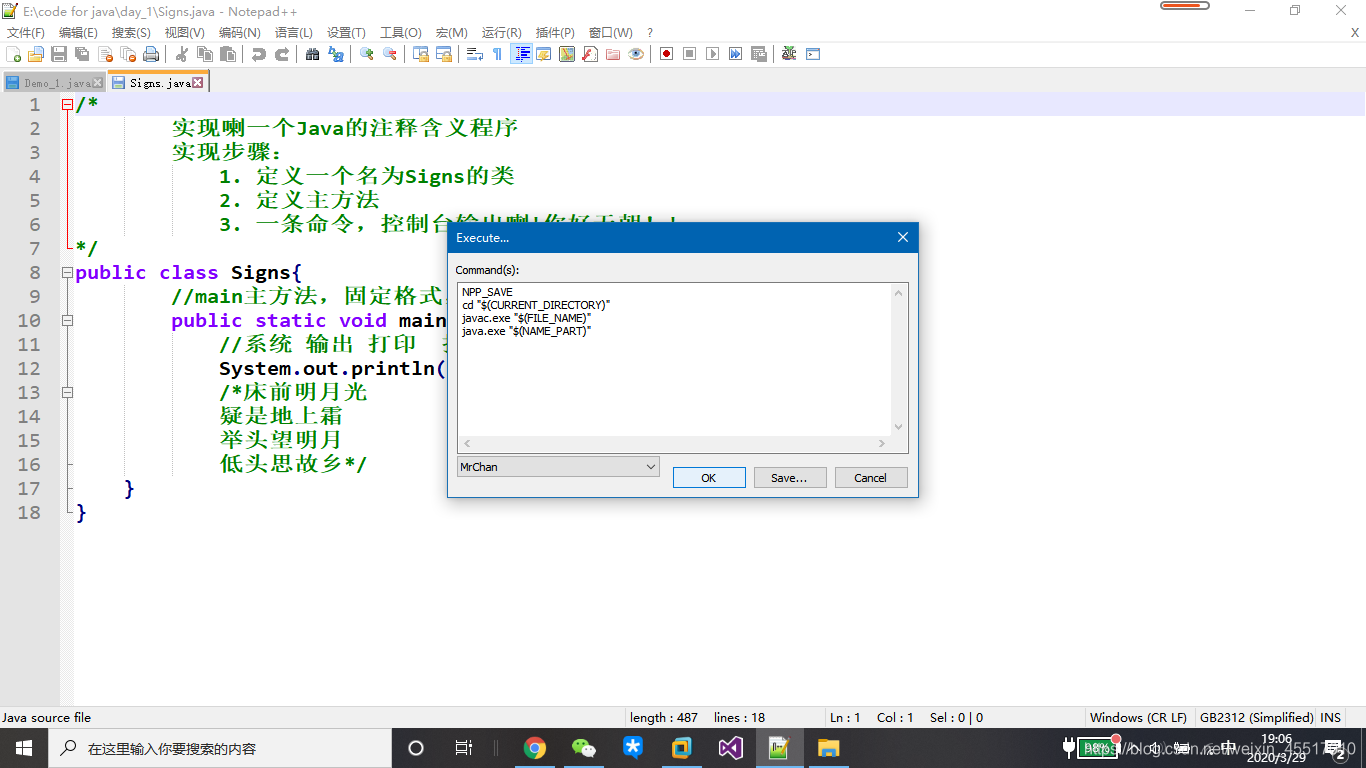The width and height of the screenshot is (1366, 768).
Task: Click the New file toolbar icon
Action: pyautogui.click(x=14, y=54)
